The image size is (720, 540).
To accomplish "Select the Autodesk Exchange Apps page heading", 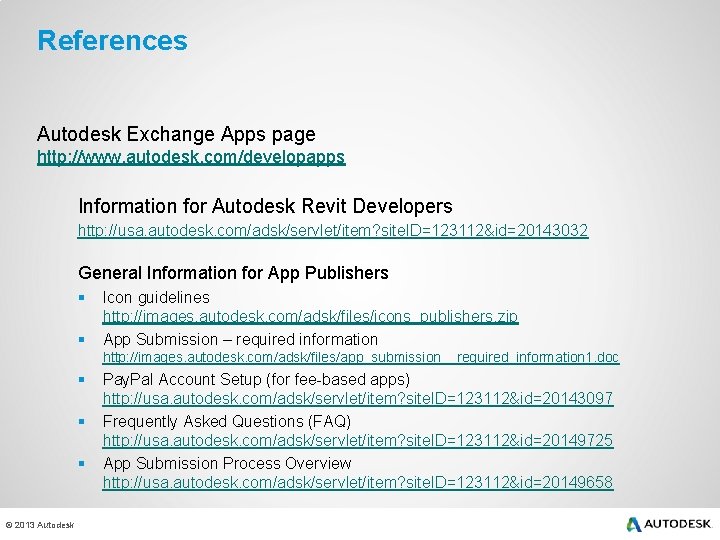I will (x=176, y=134).
